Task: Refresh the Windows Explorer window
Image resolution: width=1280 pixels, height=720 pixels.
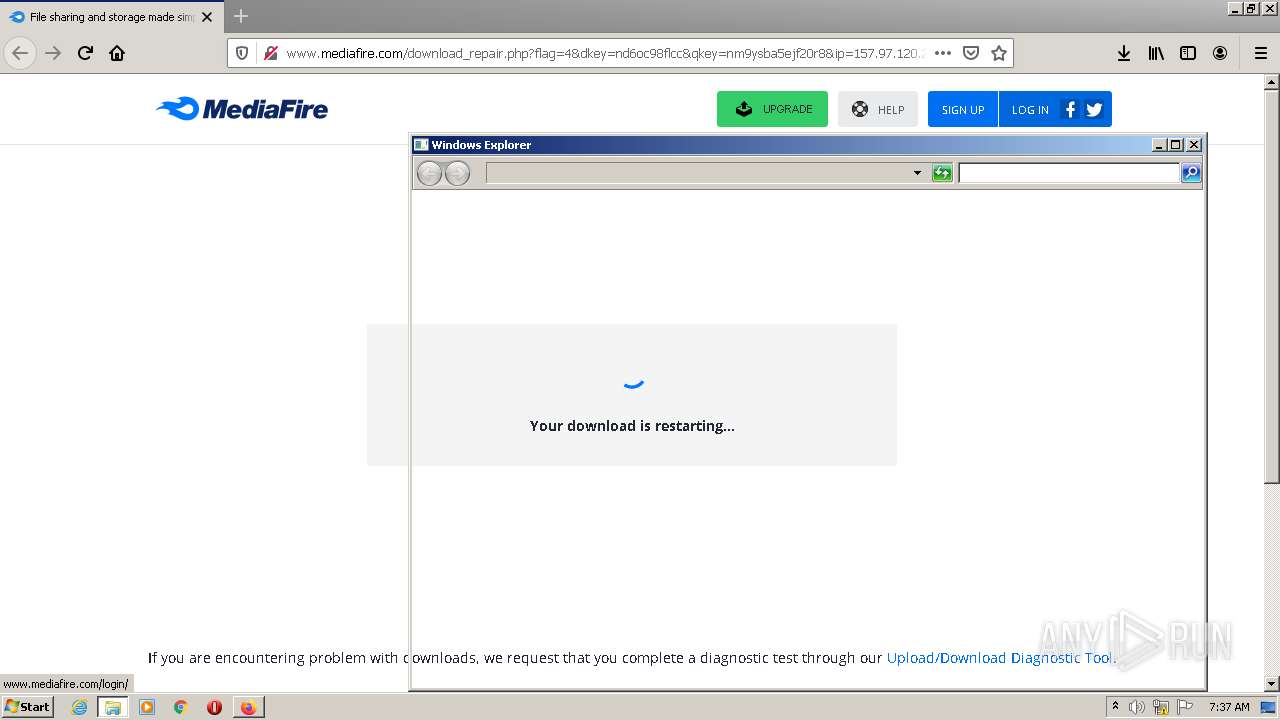Action: [942, 173]
